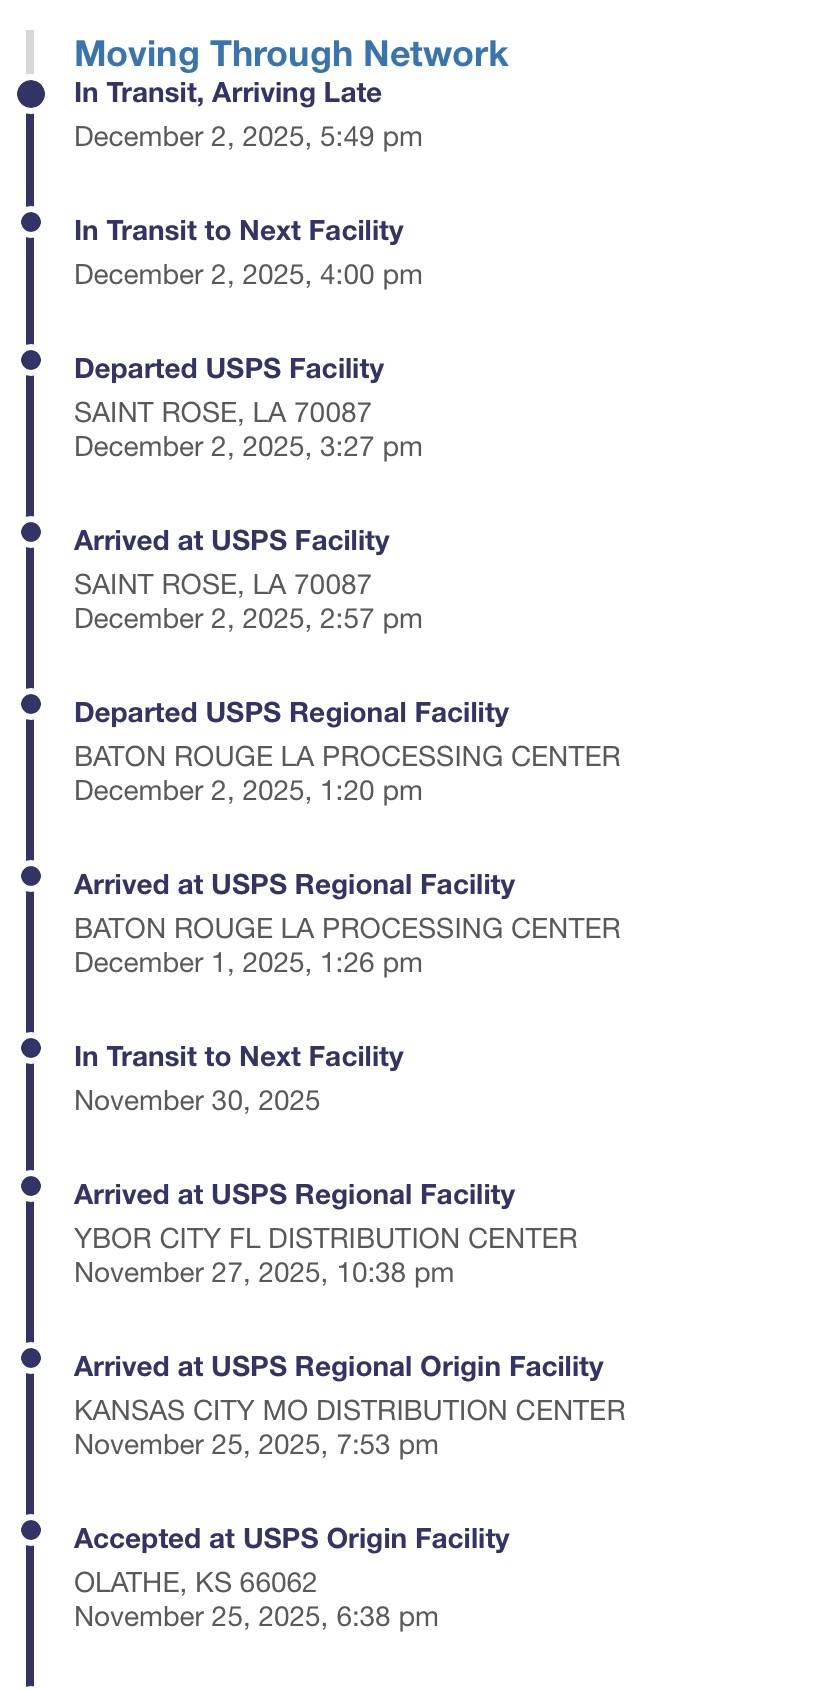Select the Departed USPS Regional Facility status title
The image size is (838, 1690).
click(291, 713)
